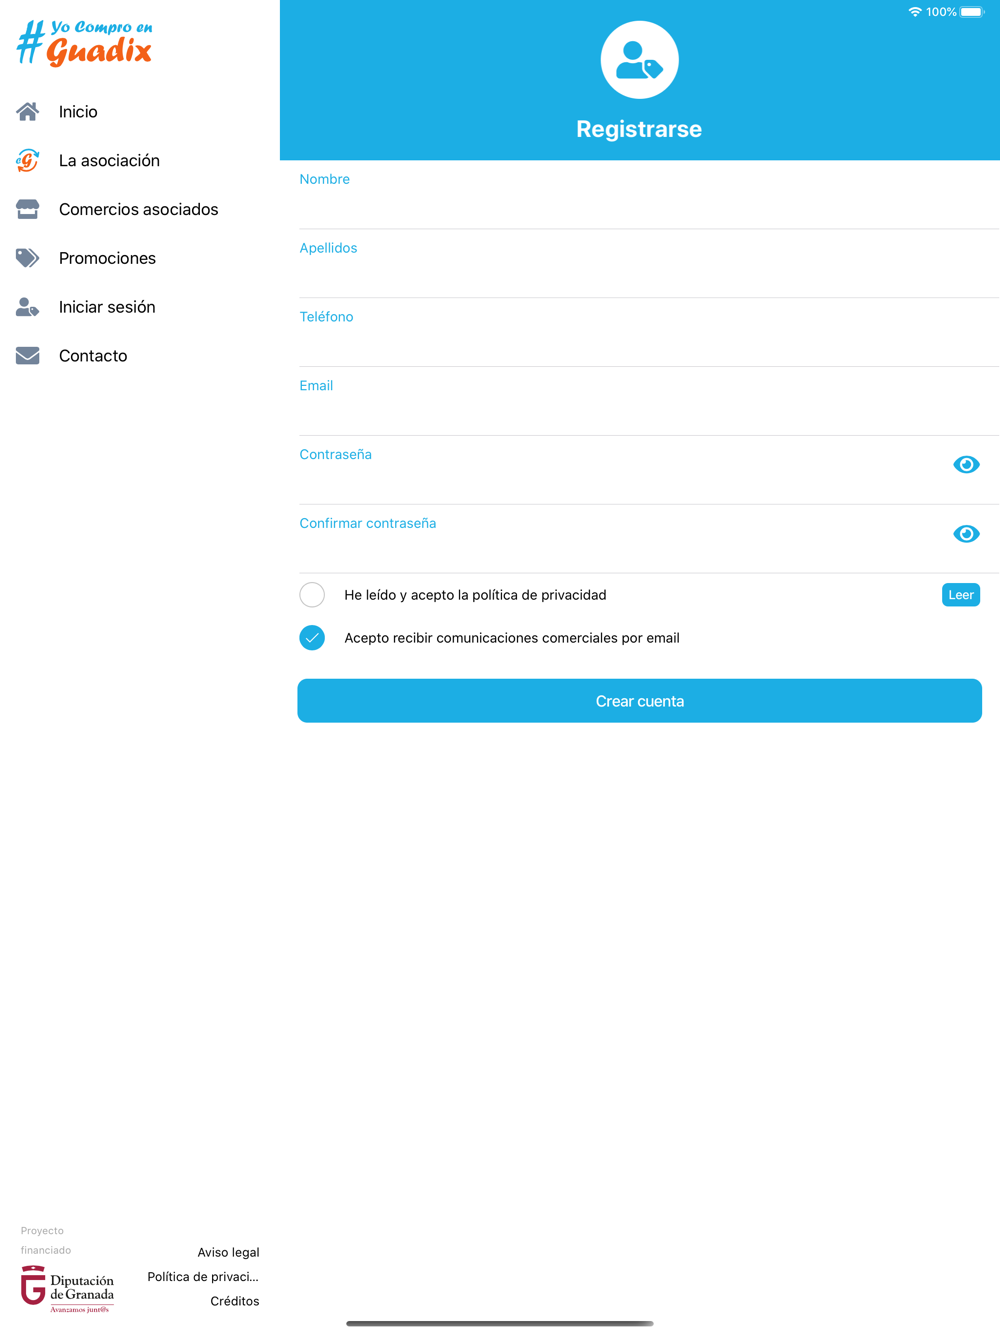Show password in Contraseña field
The height and width of the screenshot is (1334, 1000).
click(x=966, y=465)
